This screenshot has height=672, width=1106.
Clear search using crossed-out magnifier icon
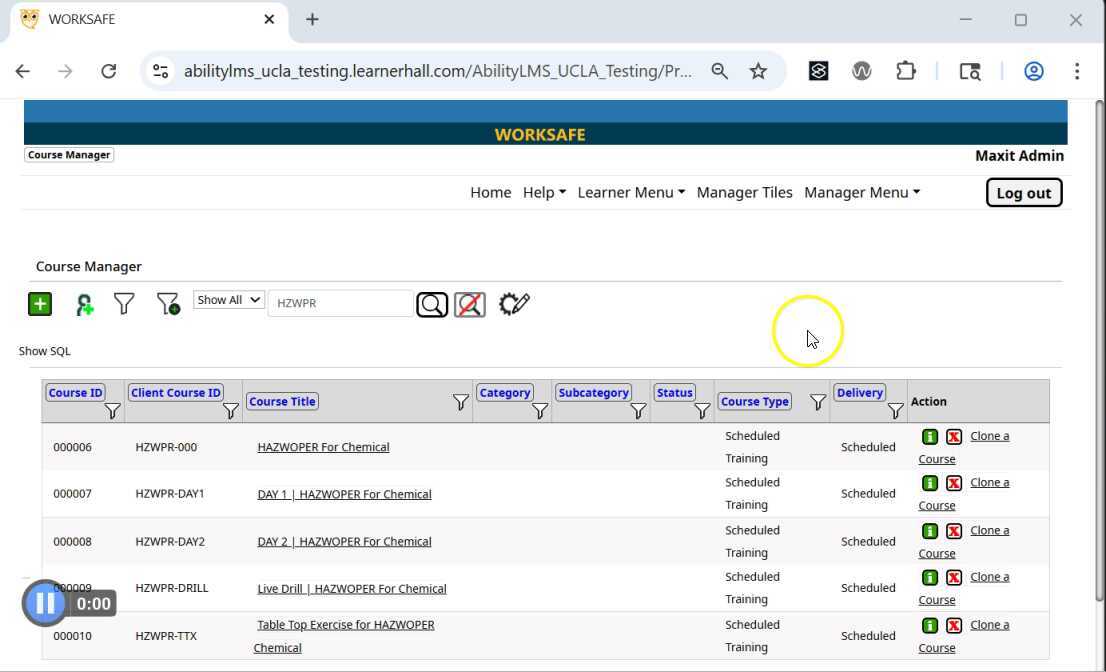[x=470, y=304]
